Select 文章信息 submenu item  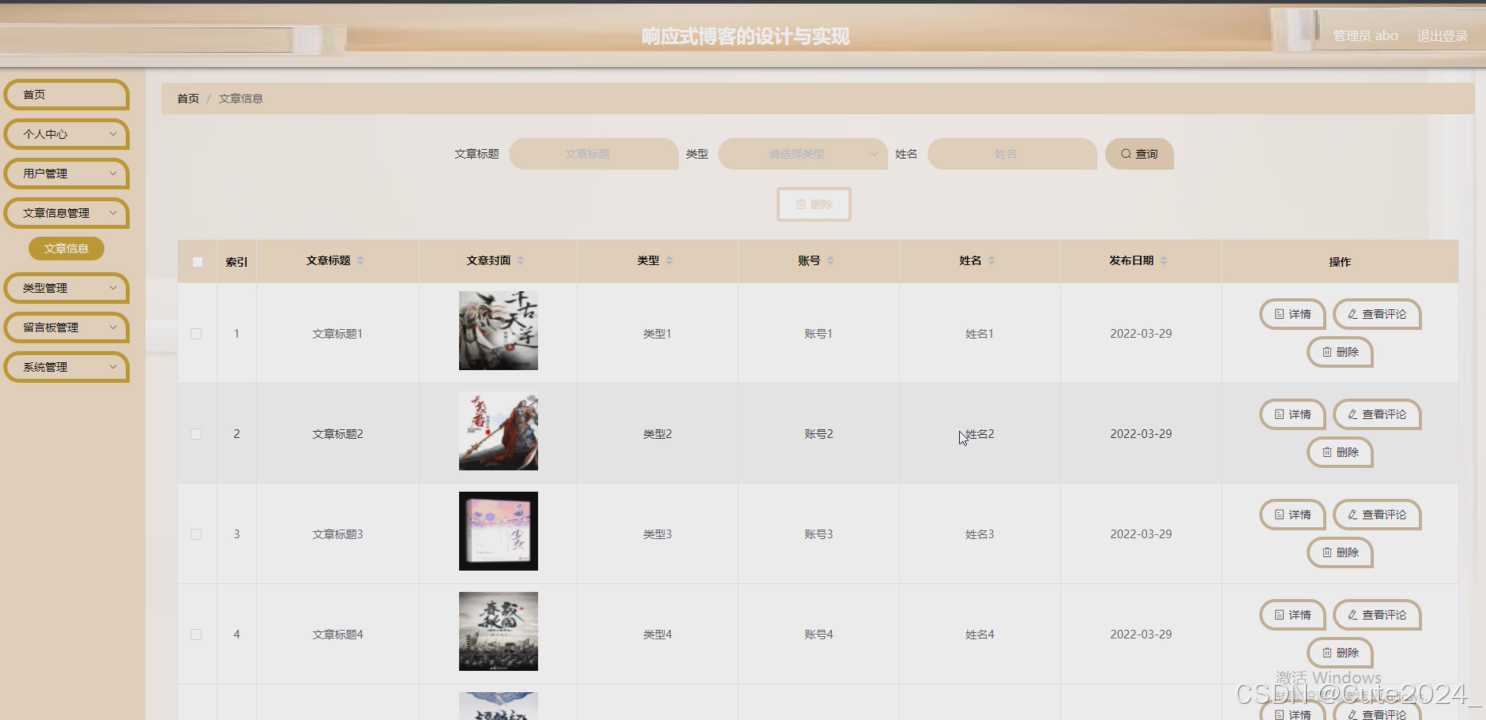[x=66, y=249]
